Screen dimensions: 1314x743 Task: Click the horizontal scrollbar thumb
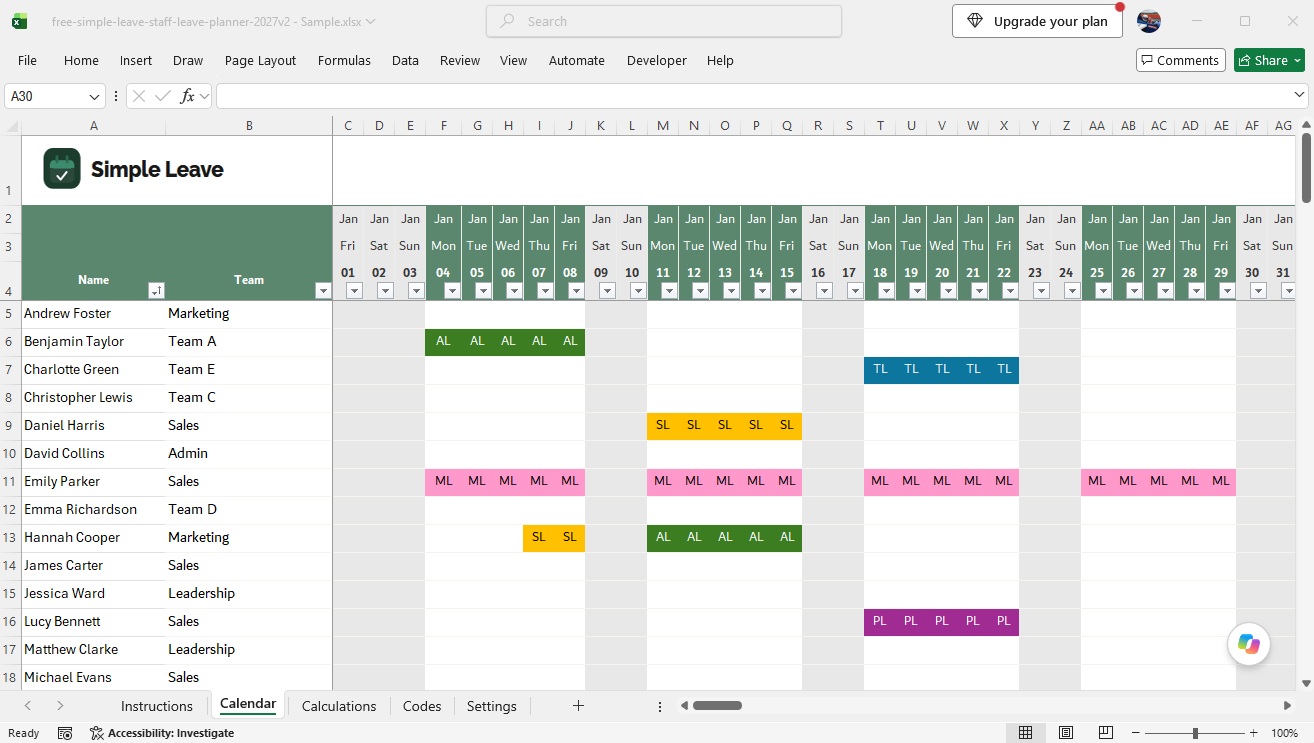pyautogui.click(x=717, y=706)
